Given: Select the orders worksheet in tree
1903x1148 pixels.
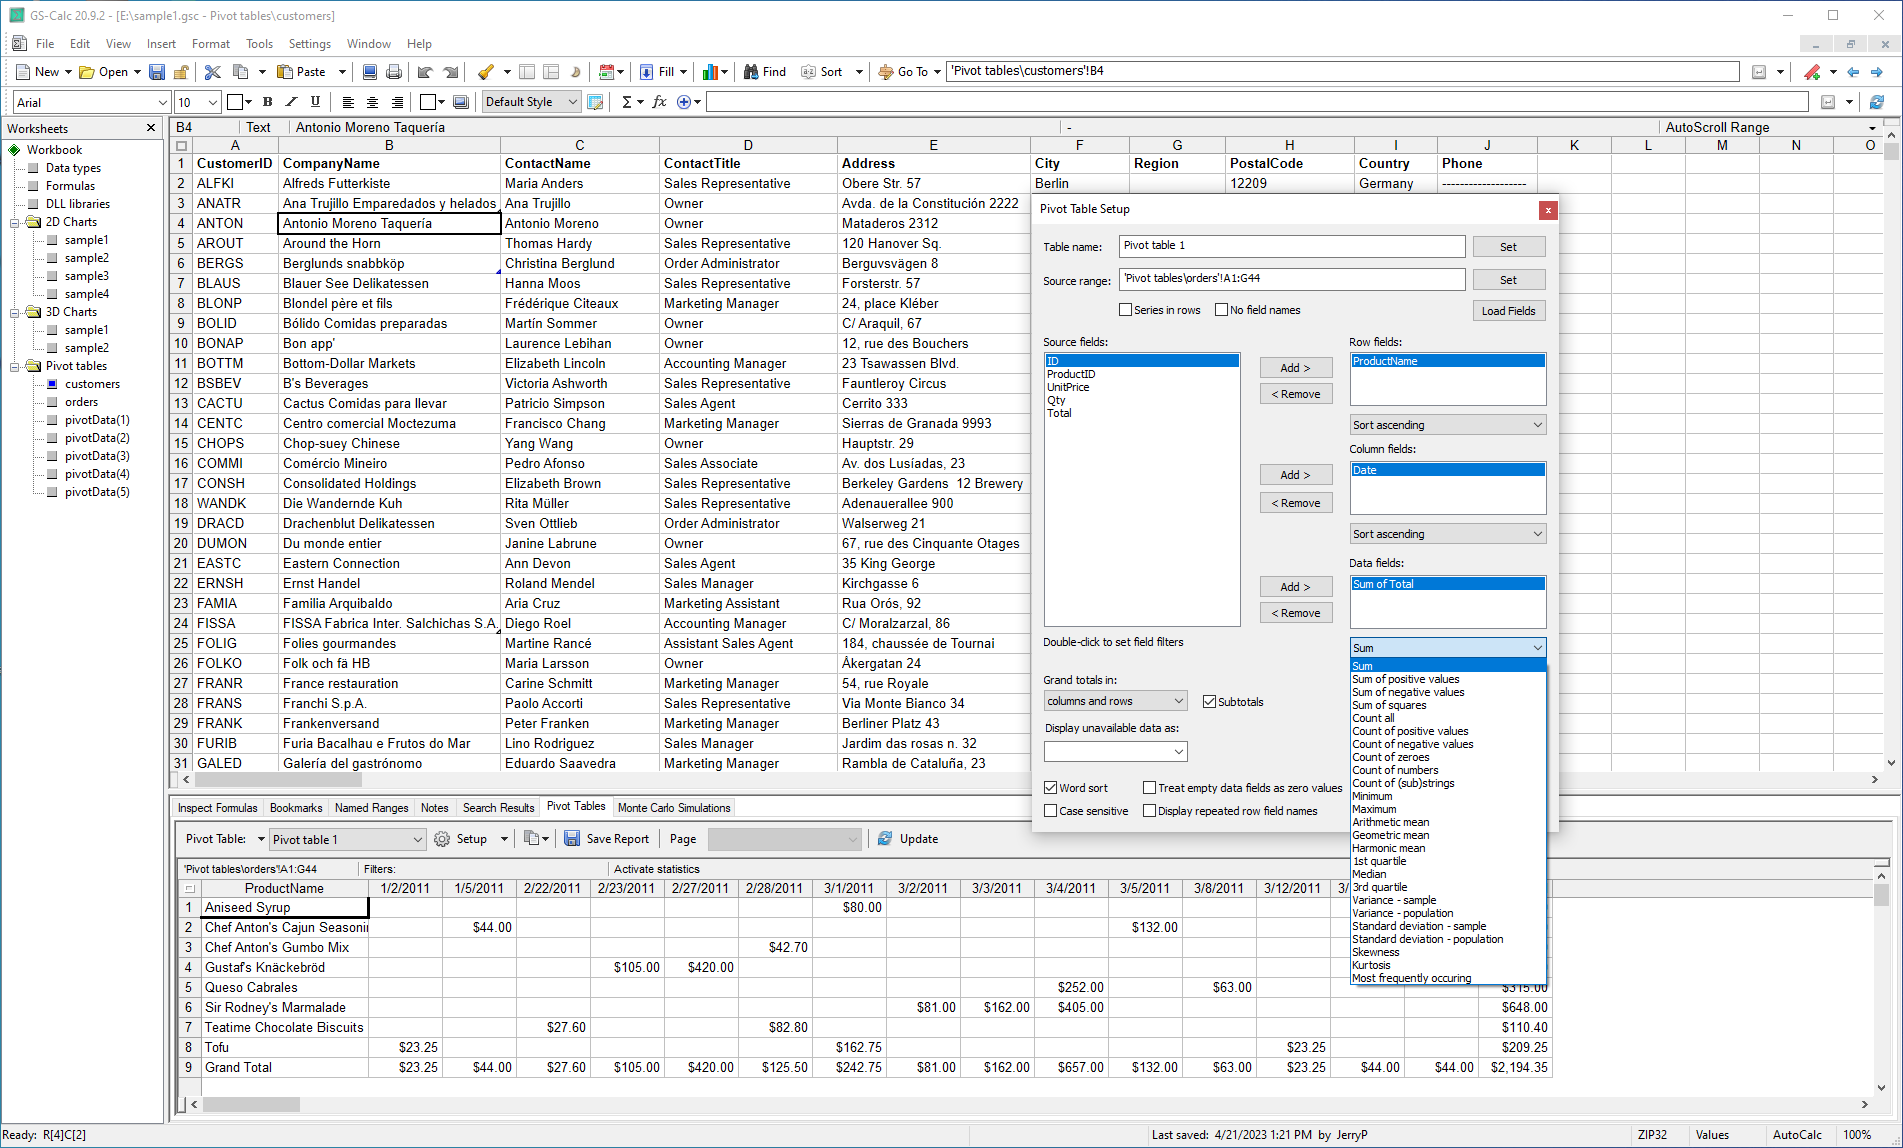Looking at the screenshot, I should coord(82,402).
